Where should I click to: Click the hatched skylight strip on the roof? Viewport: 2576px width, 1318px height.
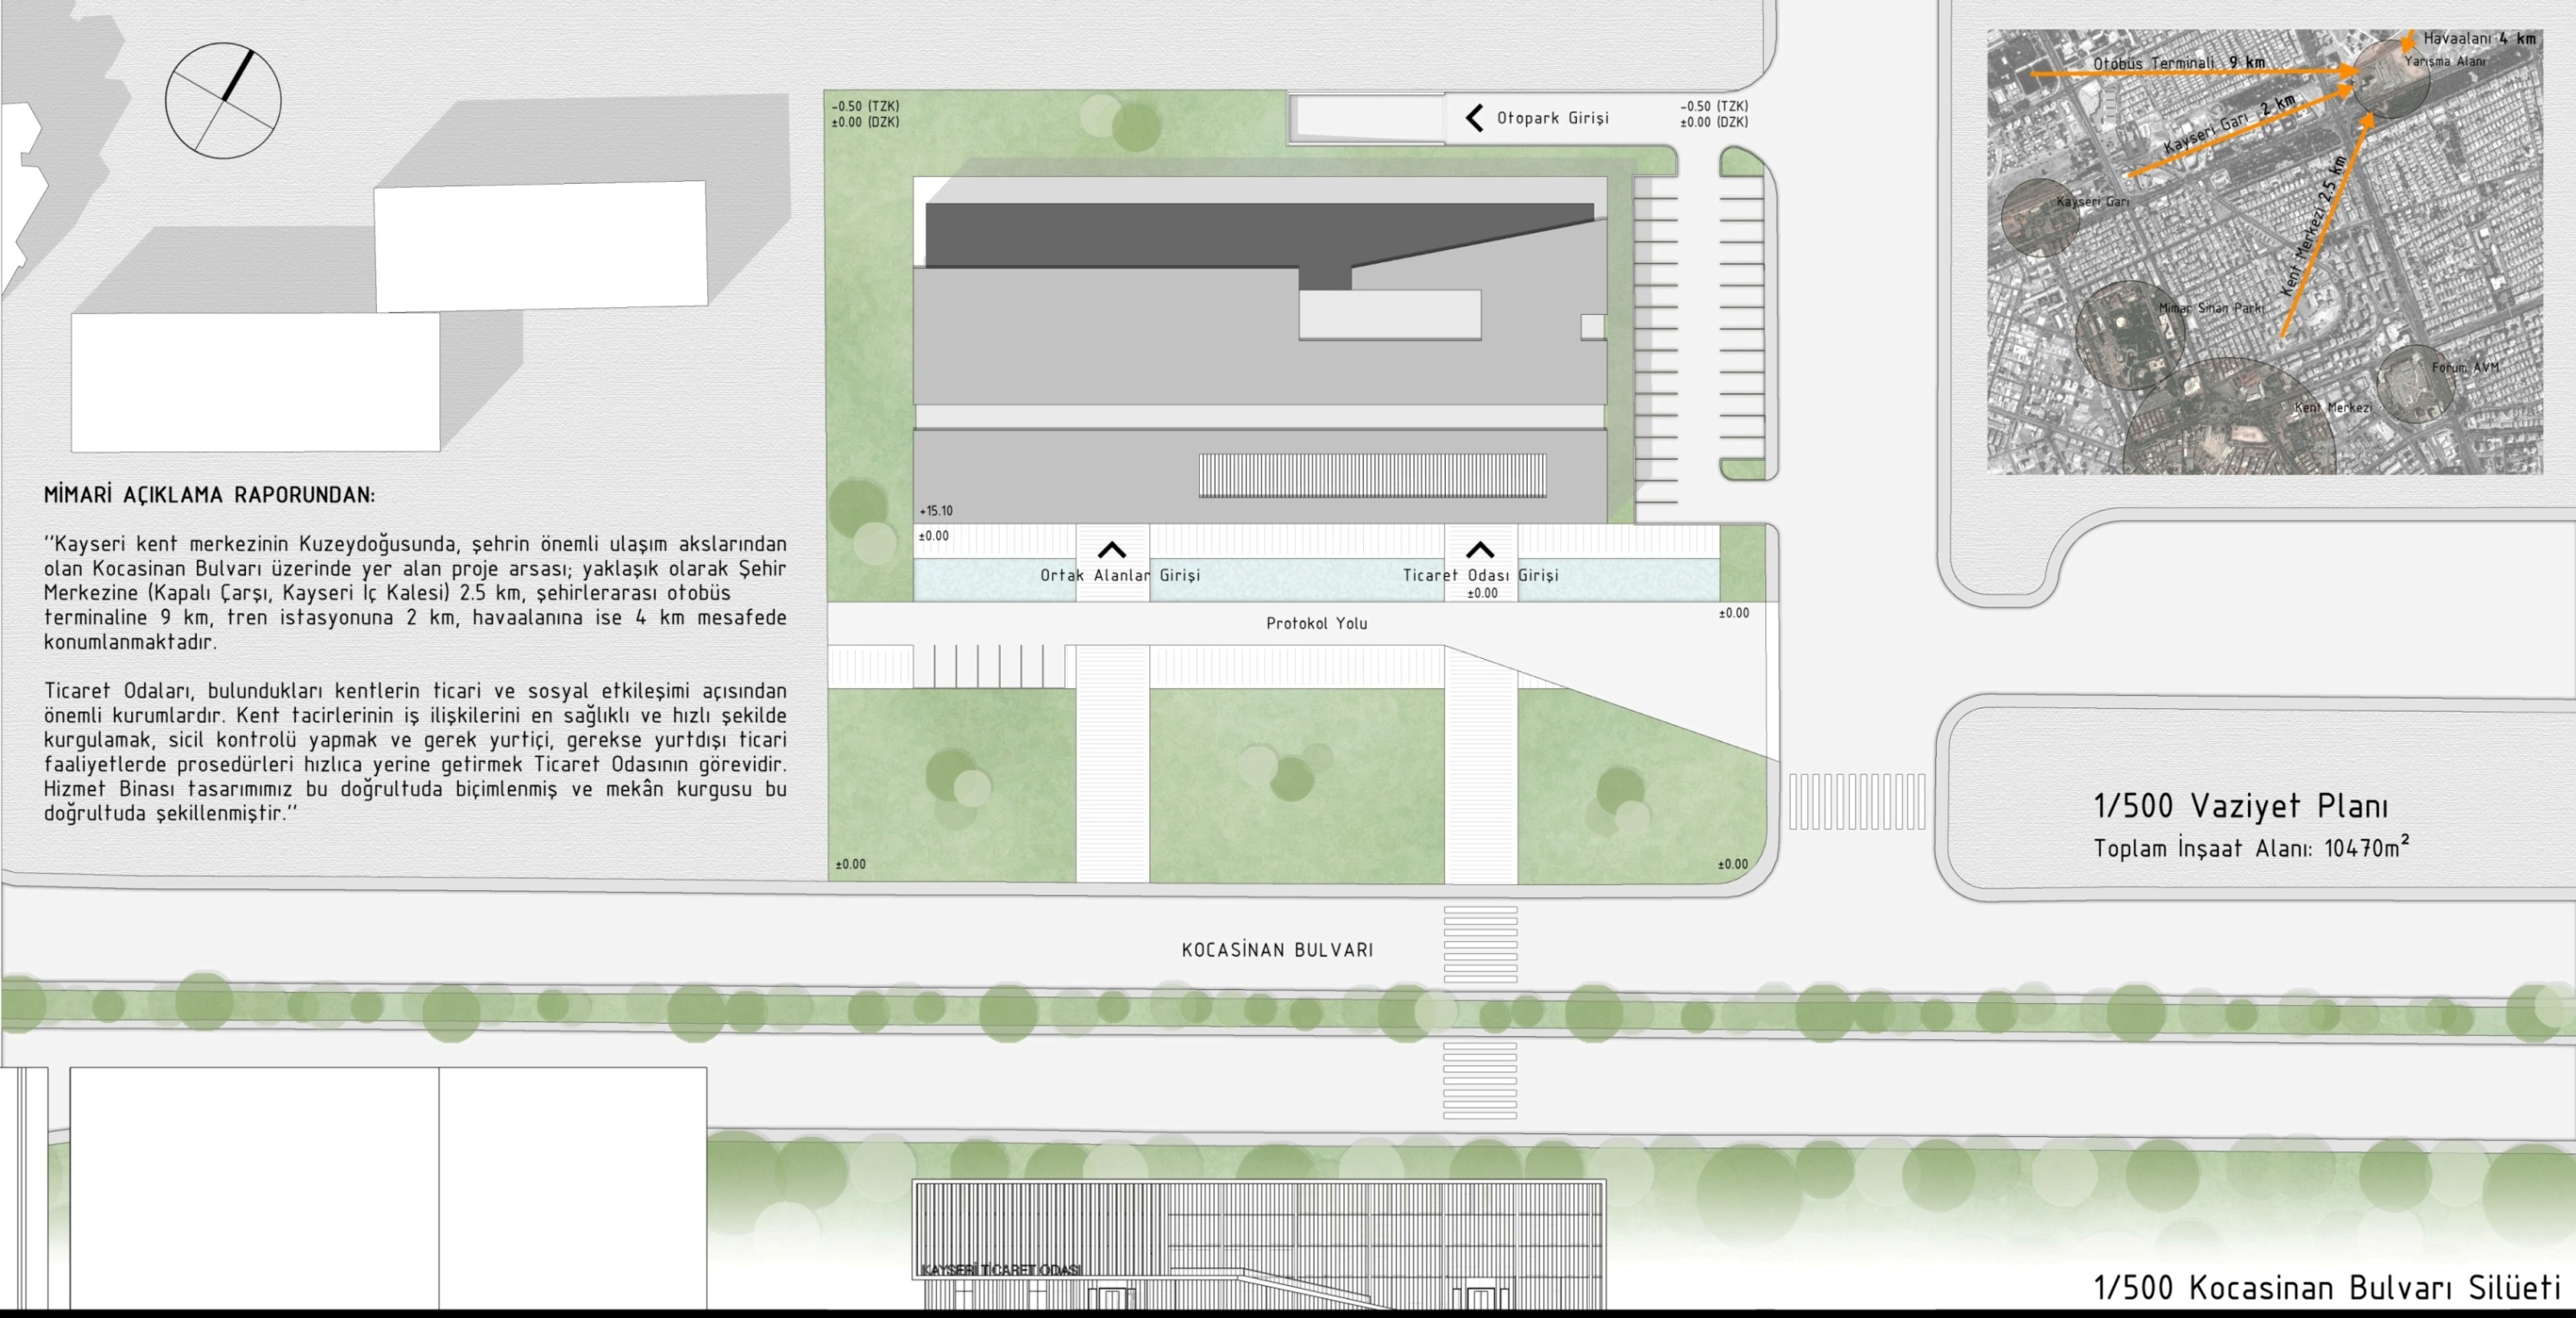click(1372, 475)
